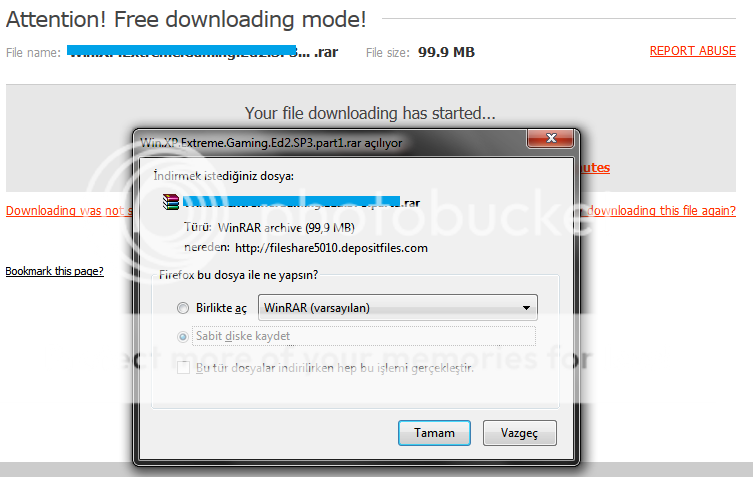
Task: Follow the 'Downloading was not' red link
Action: coord(69,210)
